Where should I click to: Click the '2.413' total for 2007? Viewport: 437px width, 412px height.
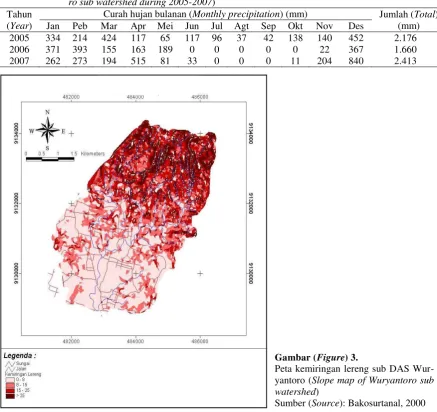pos(405,61)
